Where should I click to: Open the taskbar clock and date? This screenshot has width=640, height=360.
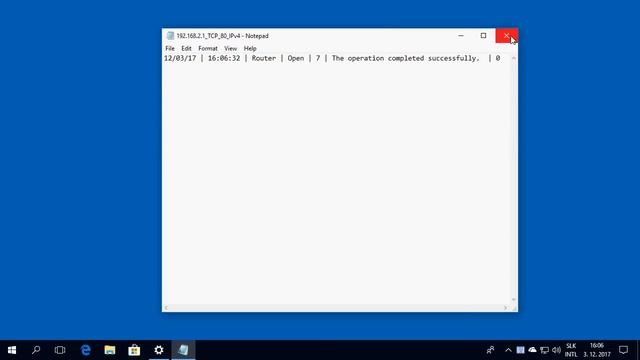point(597,350)
